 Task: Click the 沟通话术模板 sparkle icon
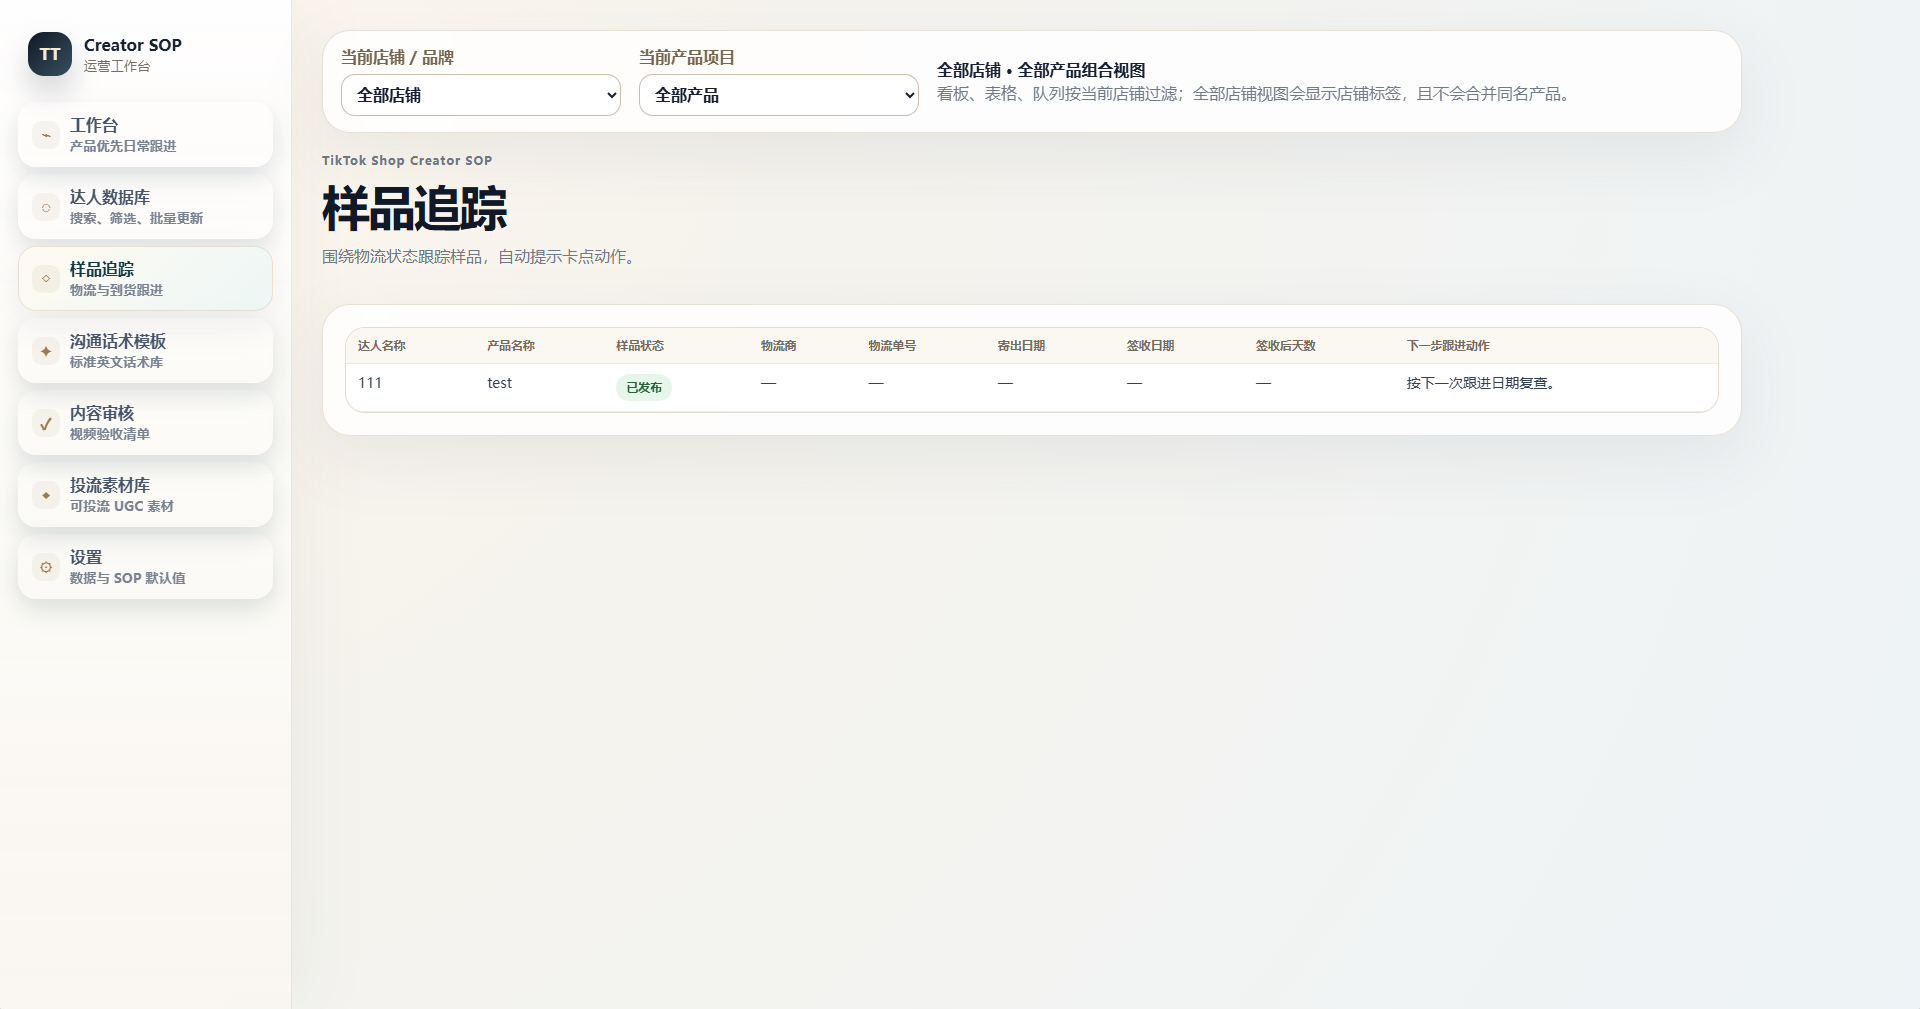pyautogui.click(x=46, y=351)
